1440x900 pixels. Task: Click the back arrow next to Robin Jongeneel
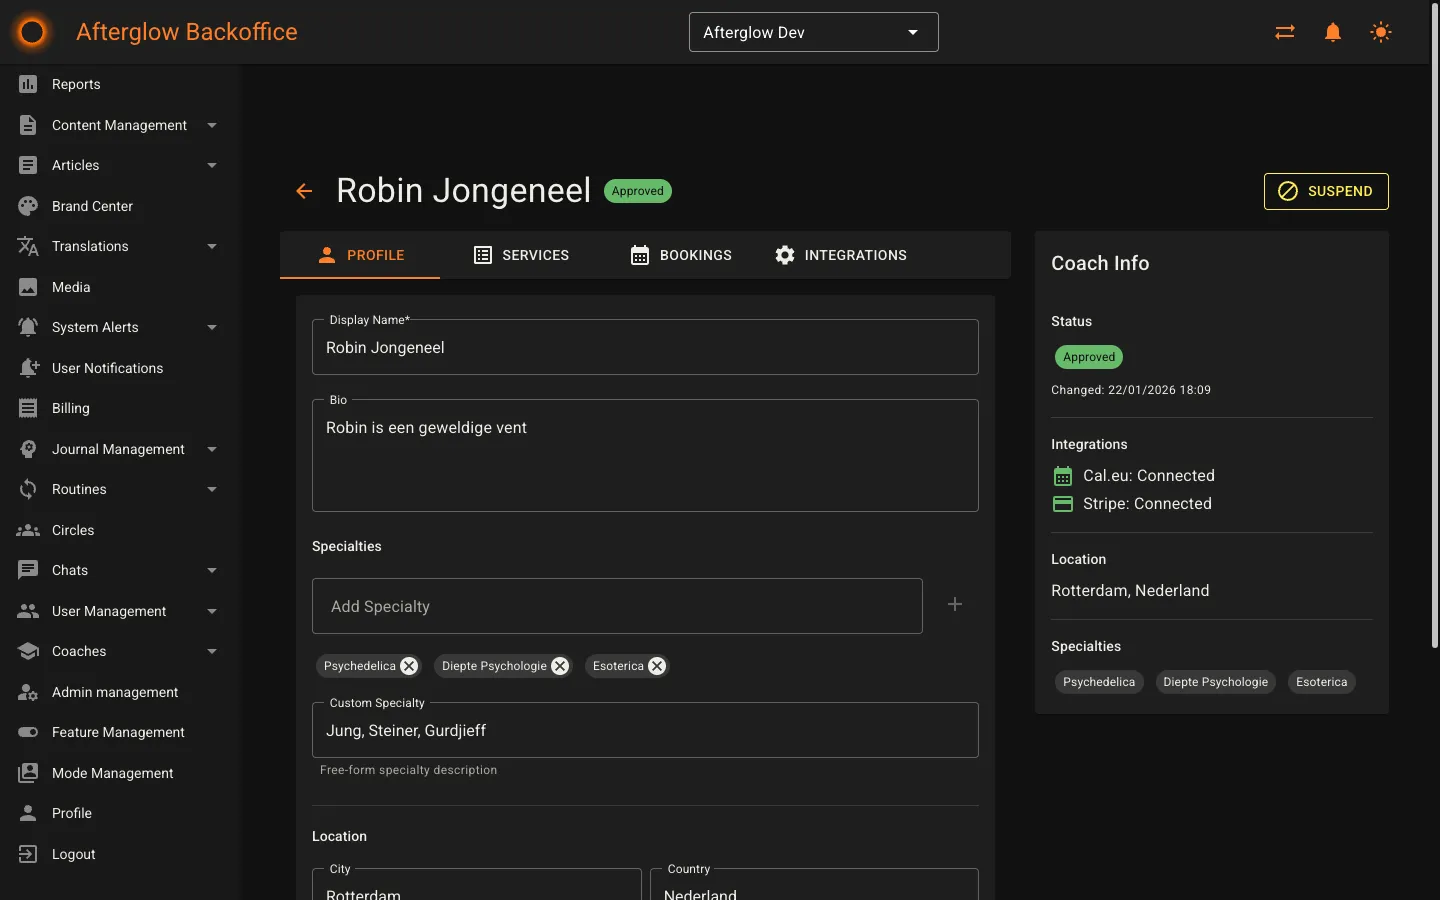(304, 191)
